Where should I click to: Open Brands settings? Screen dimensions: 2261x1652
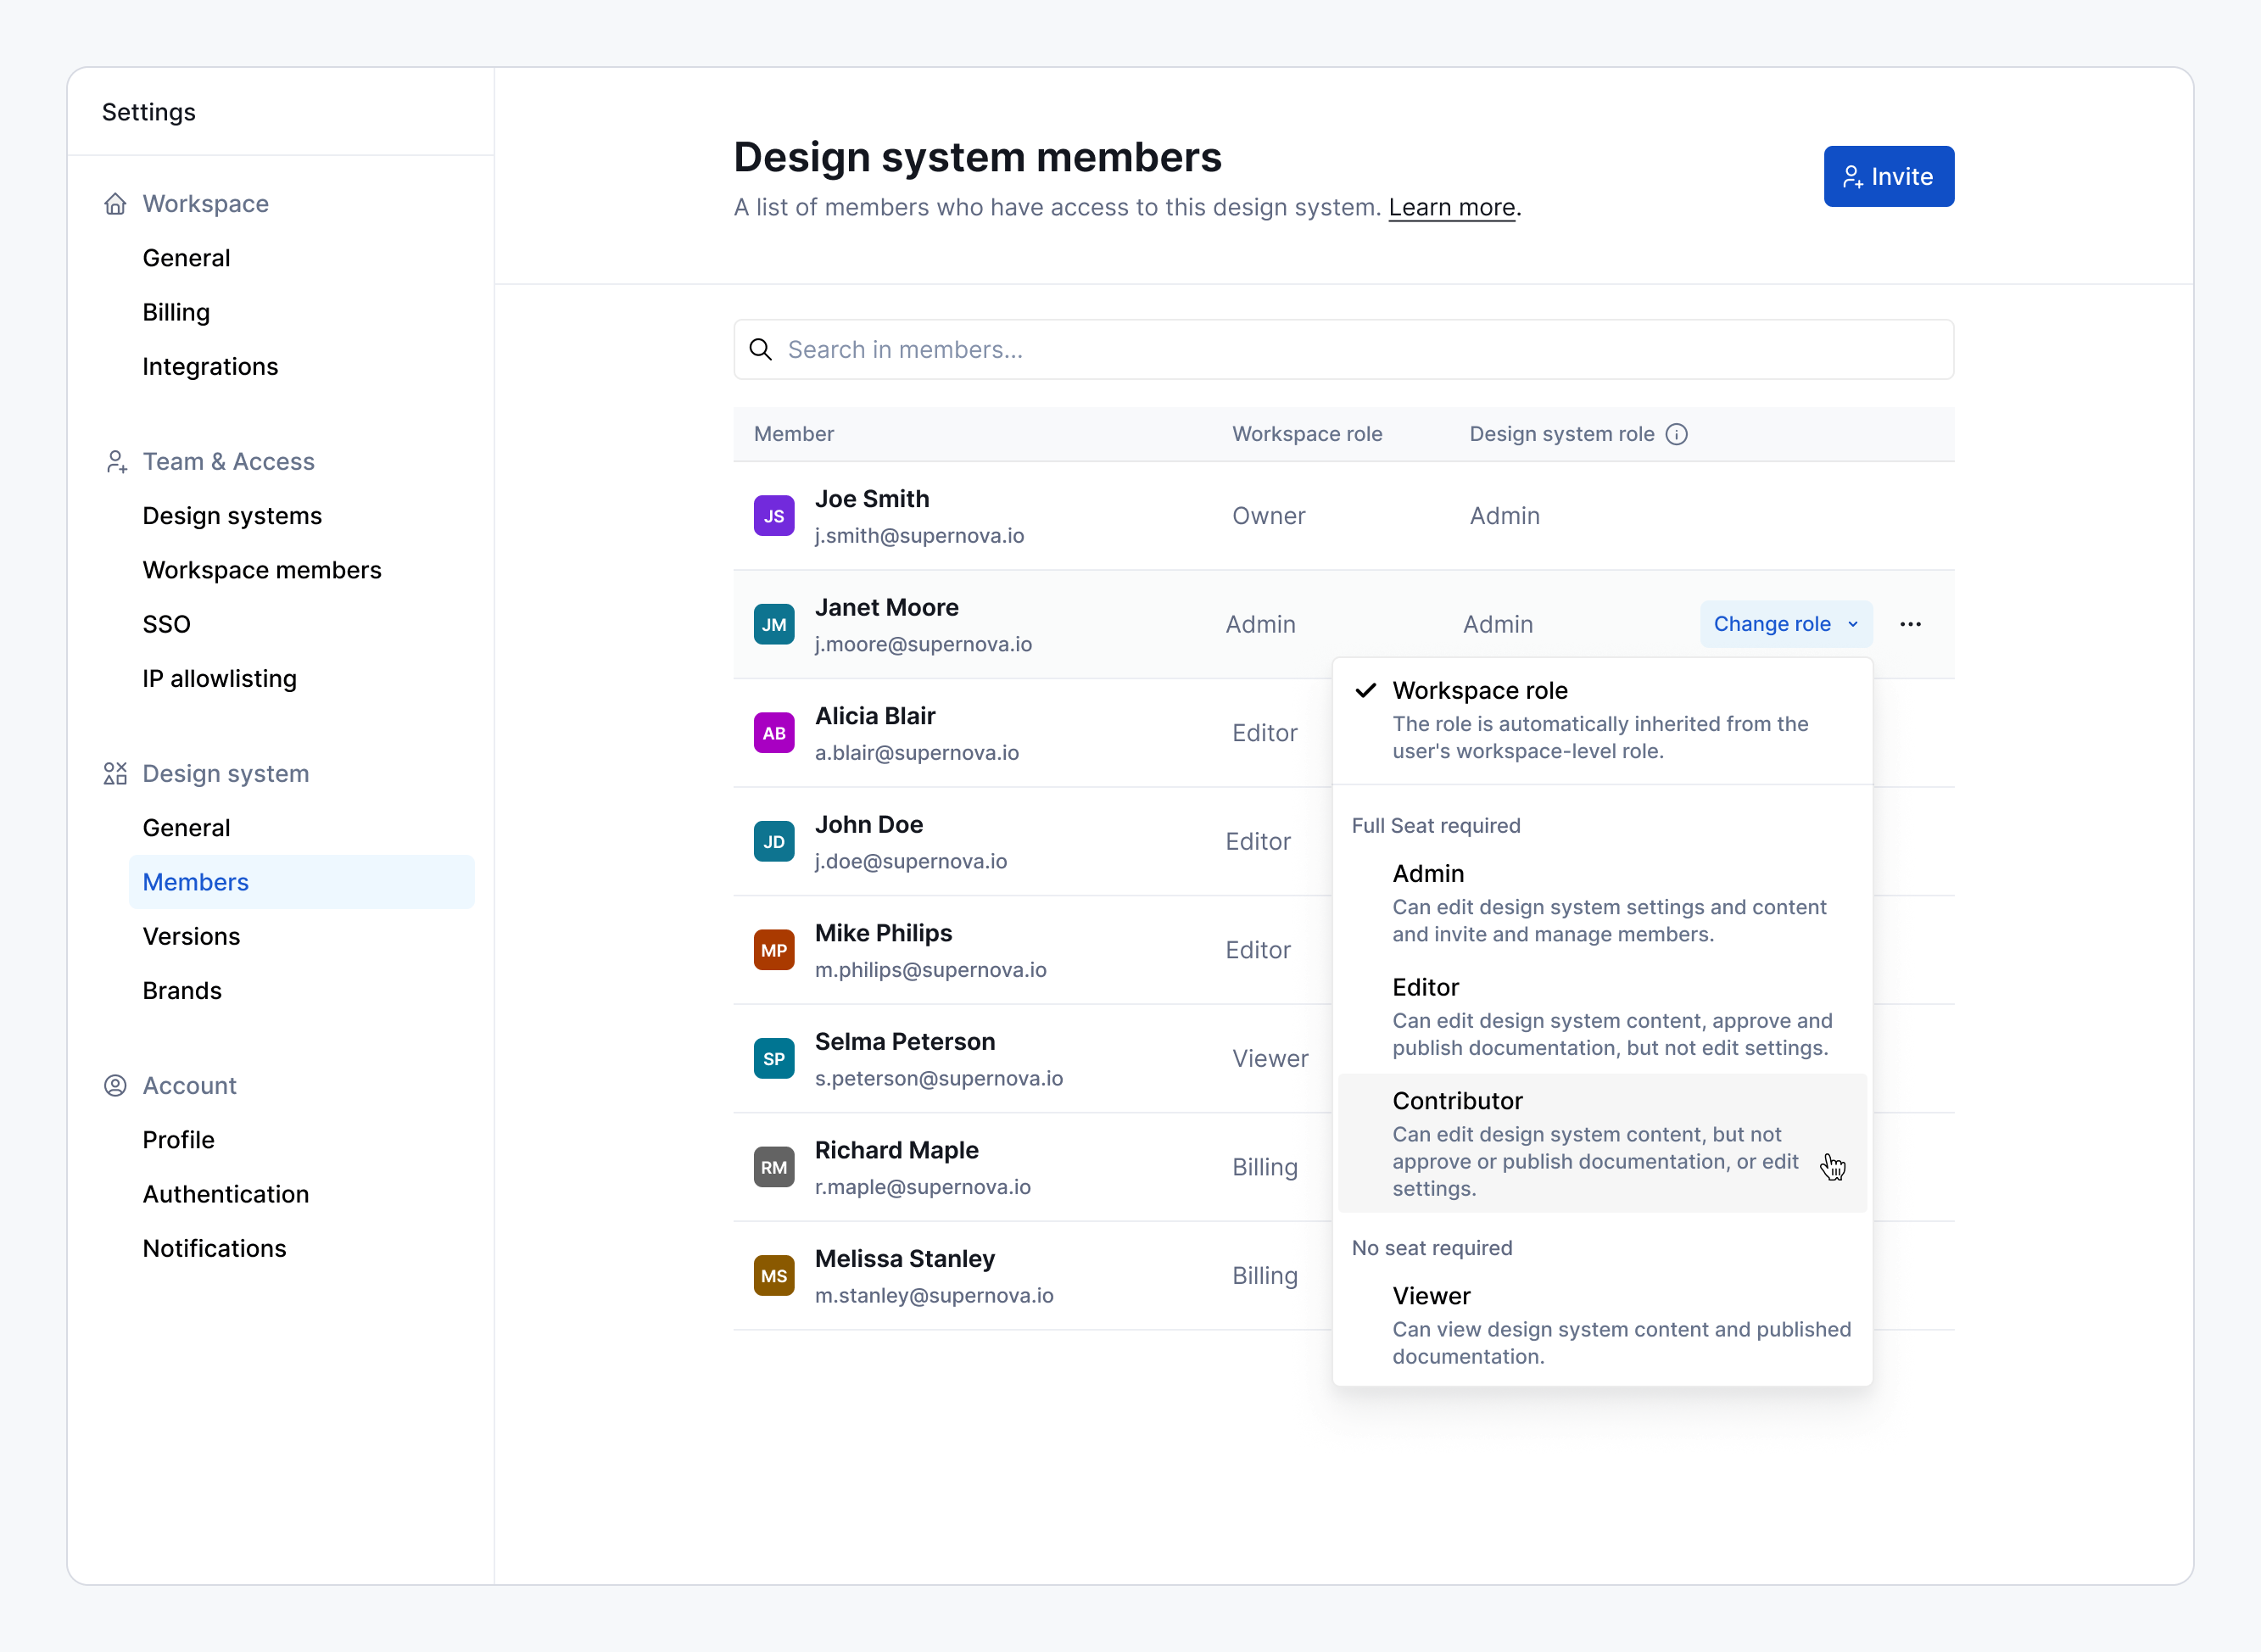[183, 991]
